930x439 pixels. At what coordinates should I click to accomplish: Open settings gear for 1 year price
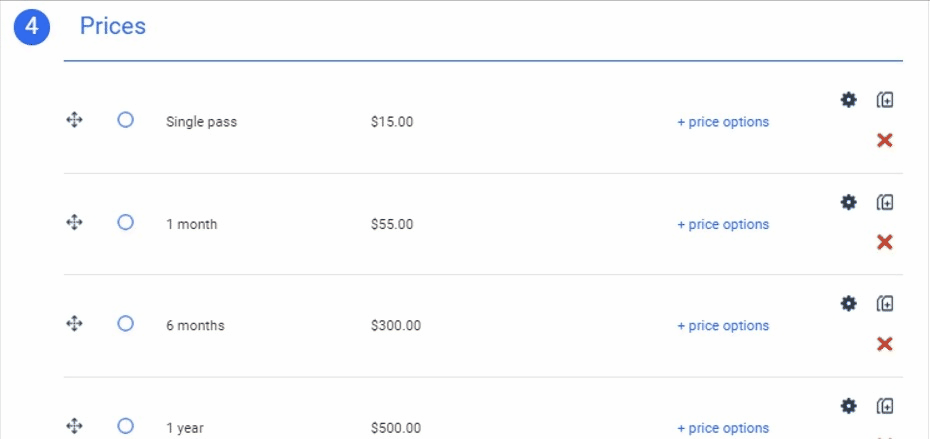[849, 405]
